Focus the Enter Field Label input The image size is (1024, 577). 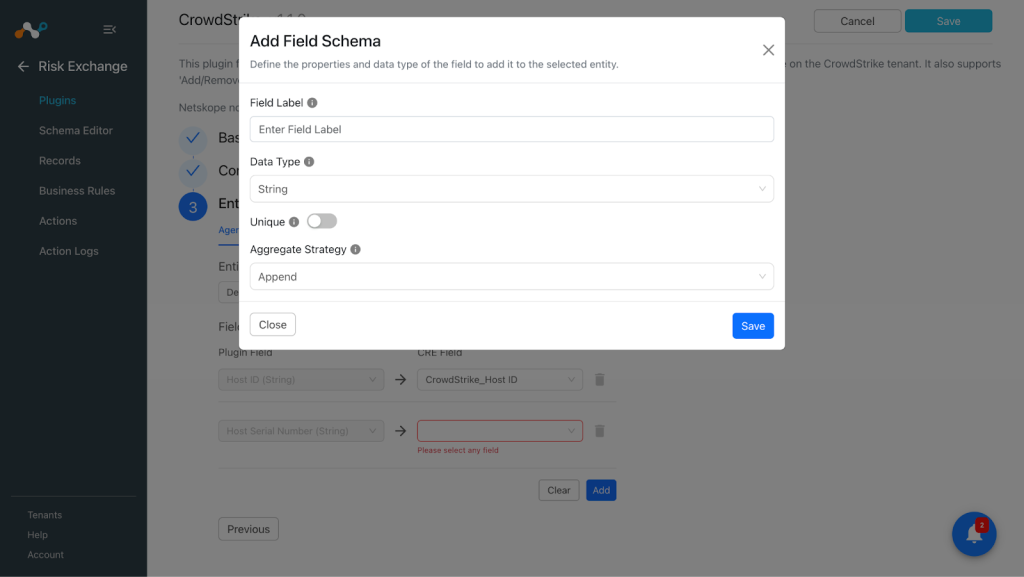(x=511, y=129)
